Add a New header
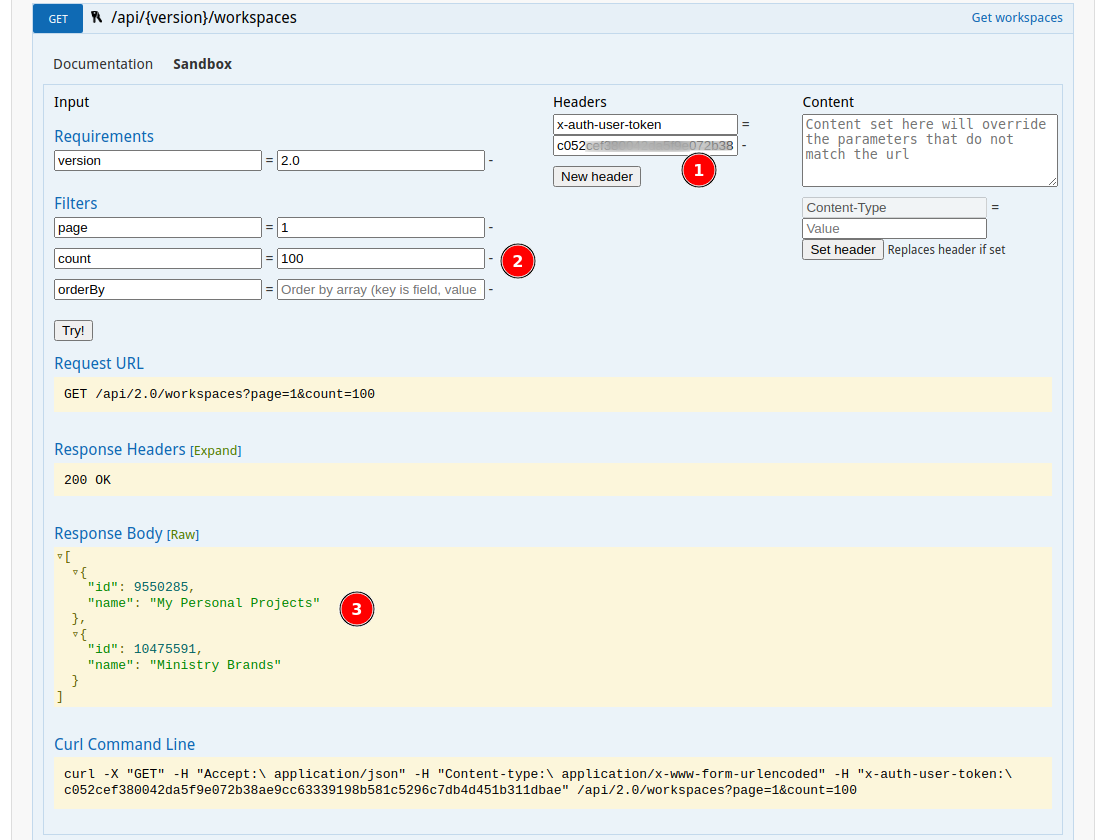The image size is (1104, 840). click(596, 177)
